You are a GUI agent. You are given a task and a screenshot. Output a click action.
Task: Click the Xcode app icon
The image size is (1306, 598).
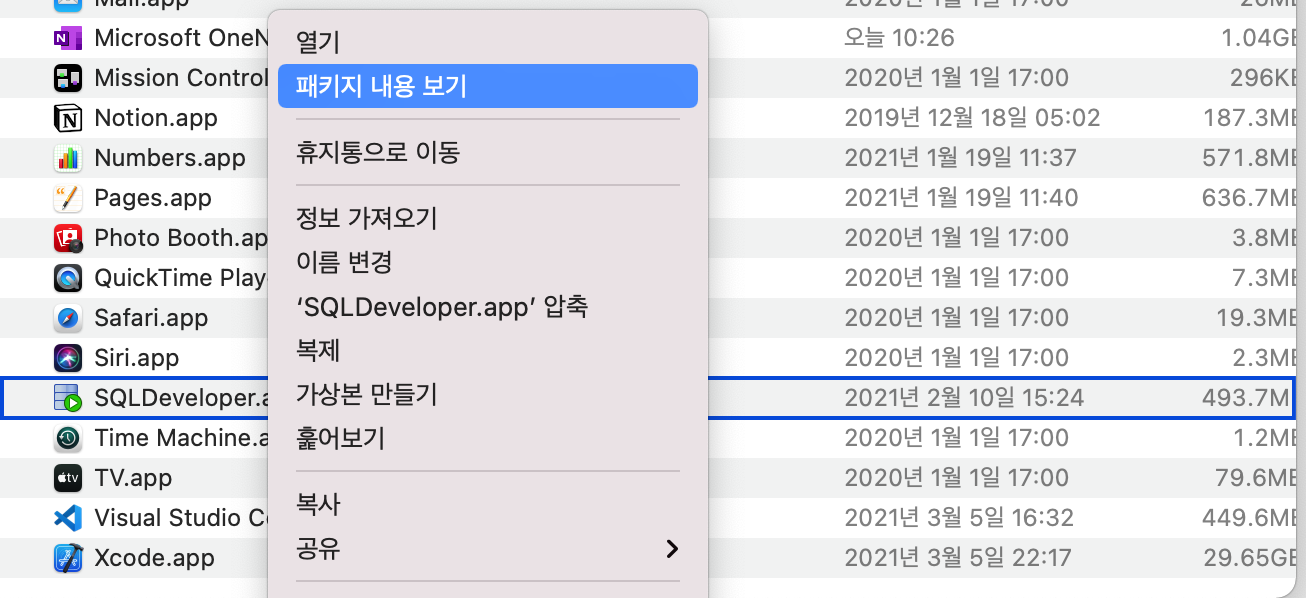click(68, 558)
